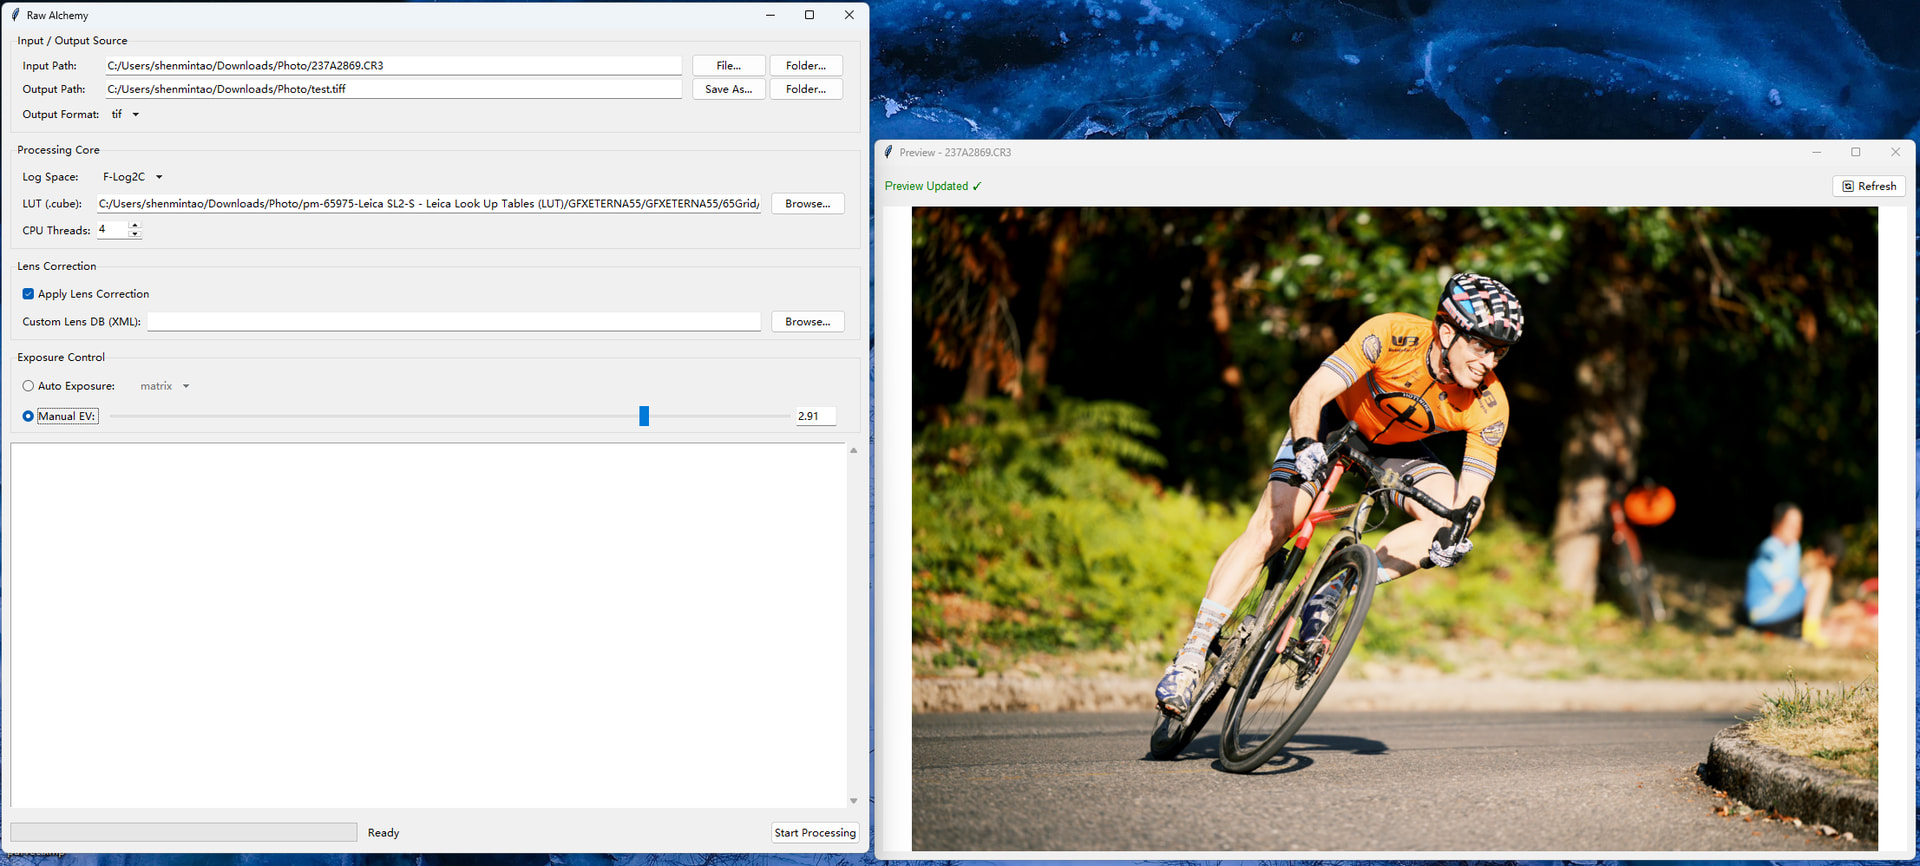Click the Manual EV value field 2.91
This screenshot has height=866, width=1920.
pyautogui.click(x=815, y=416)
